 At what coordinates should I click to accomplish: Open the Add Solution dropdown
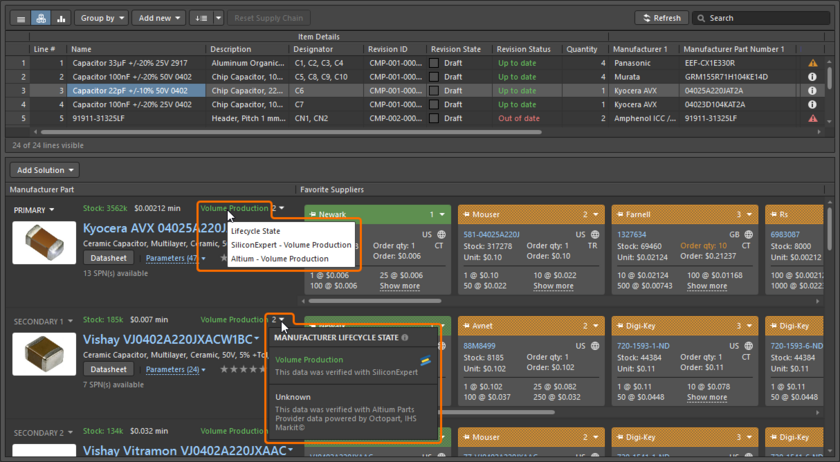tap(45, 170)
